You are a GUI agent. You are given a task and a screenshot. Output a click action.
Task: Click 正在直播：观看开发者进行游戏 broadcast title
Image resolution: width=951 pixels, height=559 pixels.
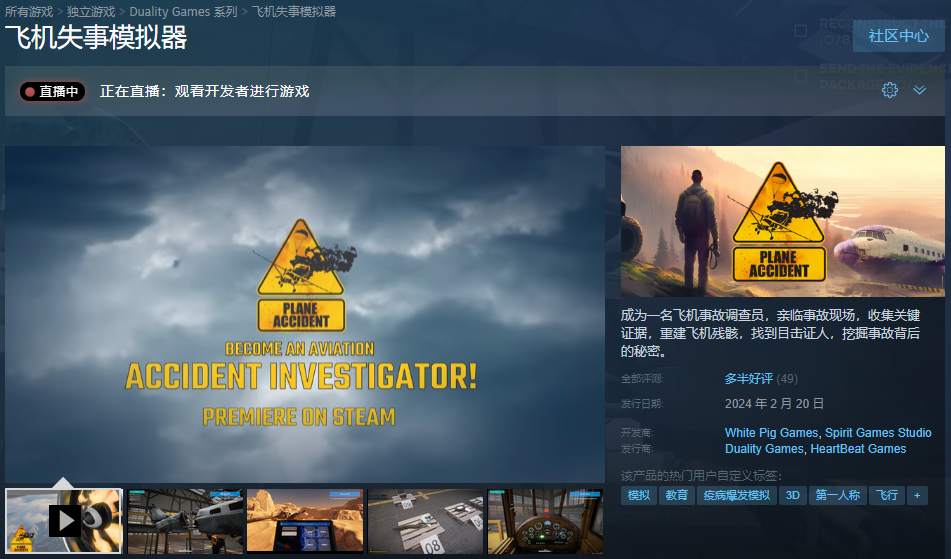click(x=204, y=92)
